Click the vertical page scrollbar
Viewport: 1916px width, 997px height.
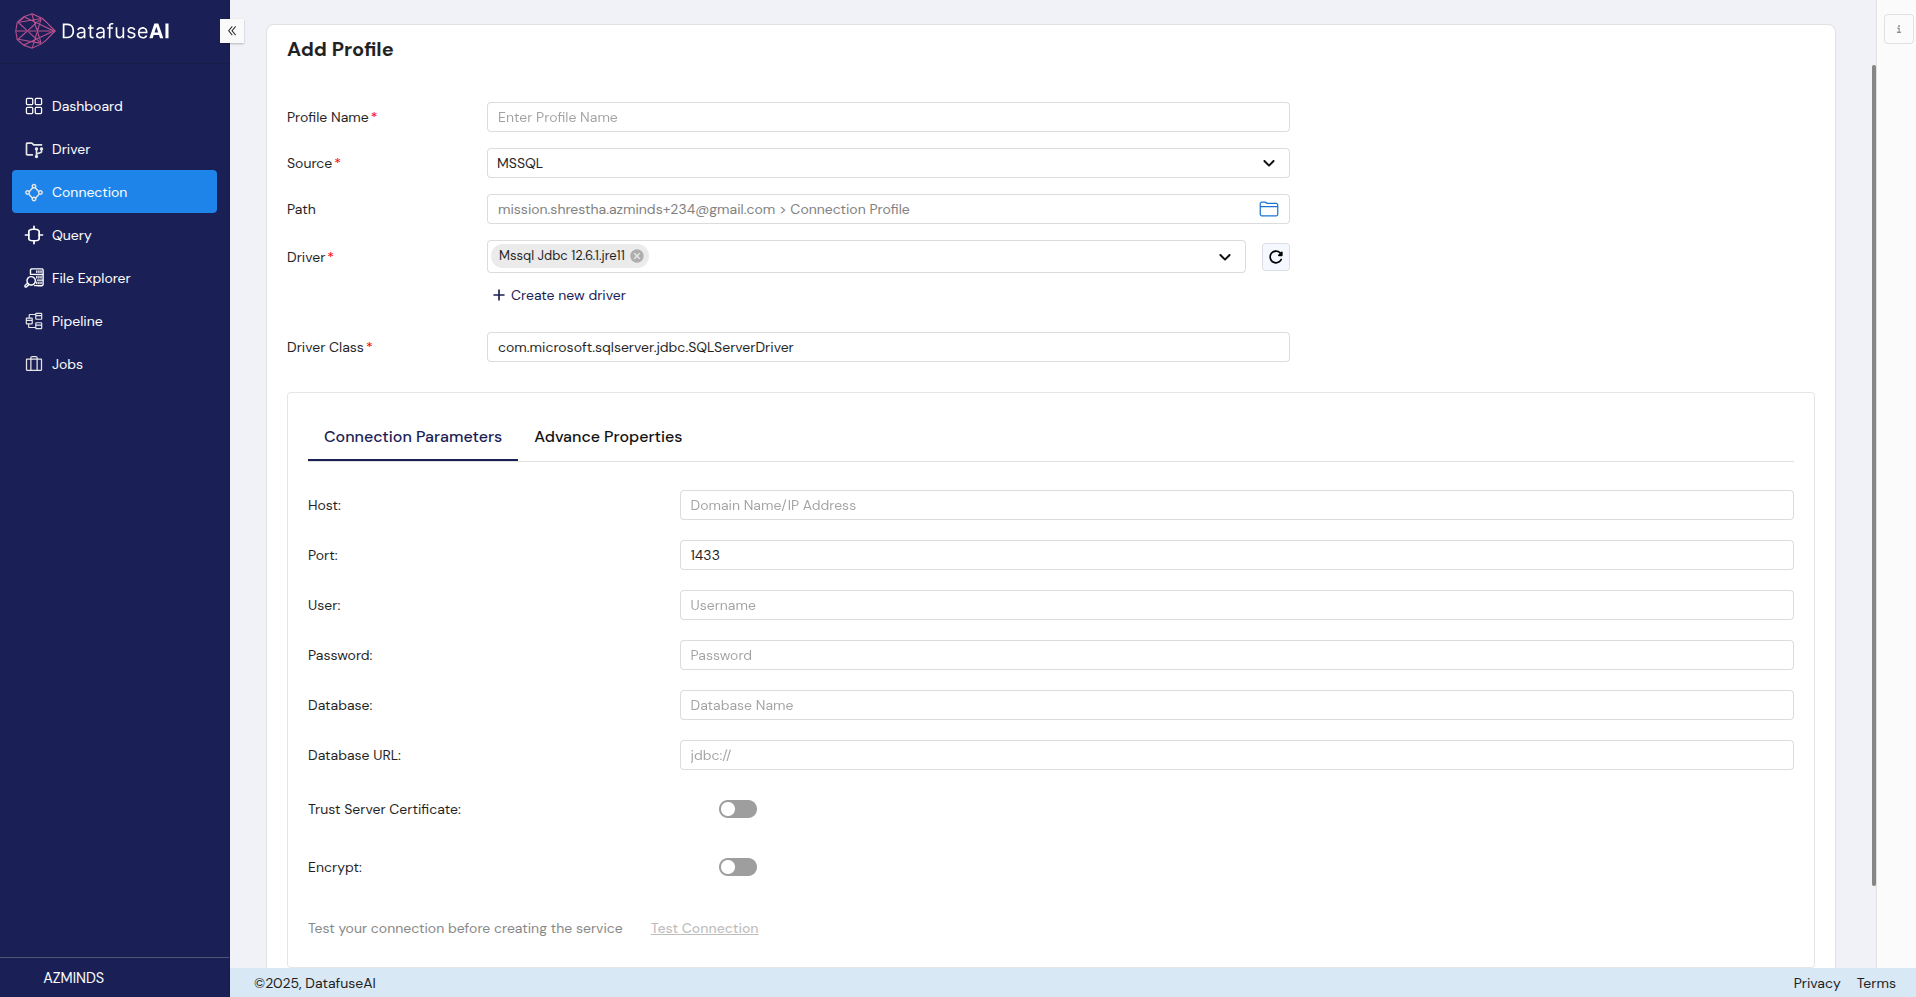point(1873,475)
